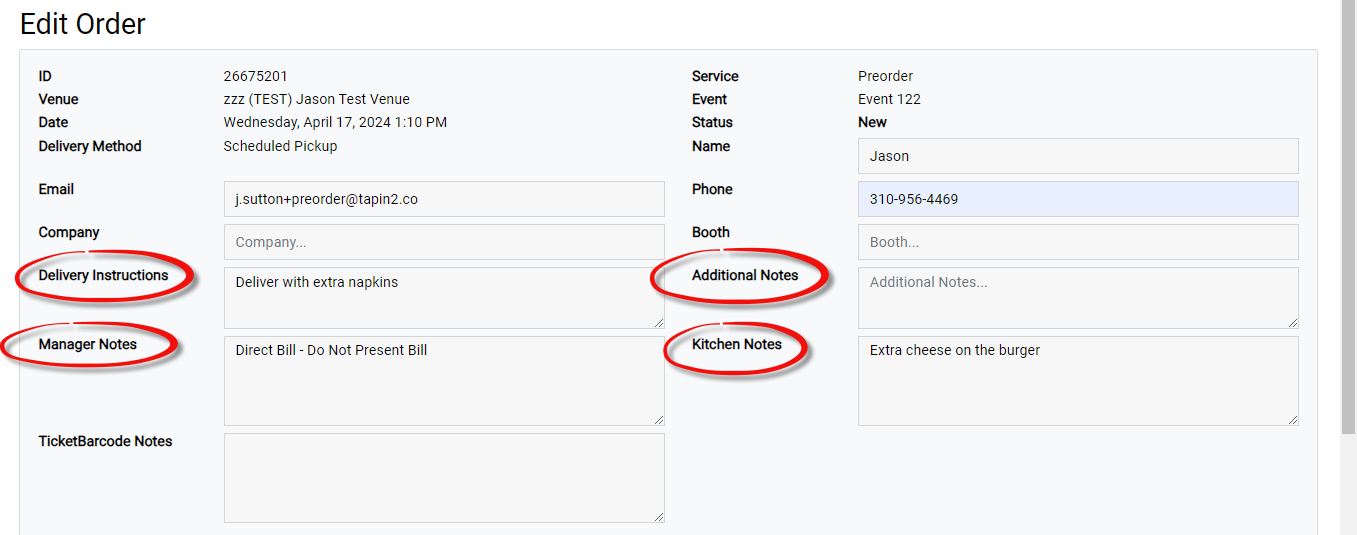Image resolution: width=1357 pixels, height=535 pixels.
Task: Click the TicketBarcode Notes resize grip
Action: pos(659,517)
